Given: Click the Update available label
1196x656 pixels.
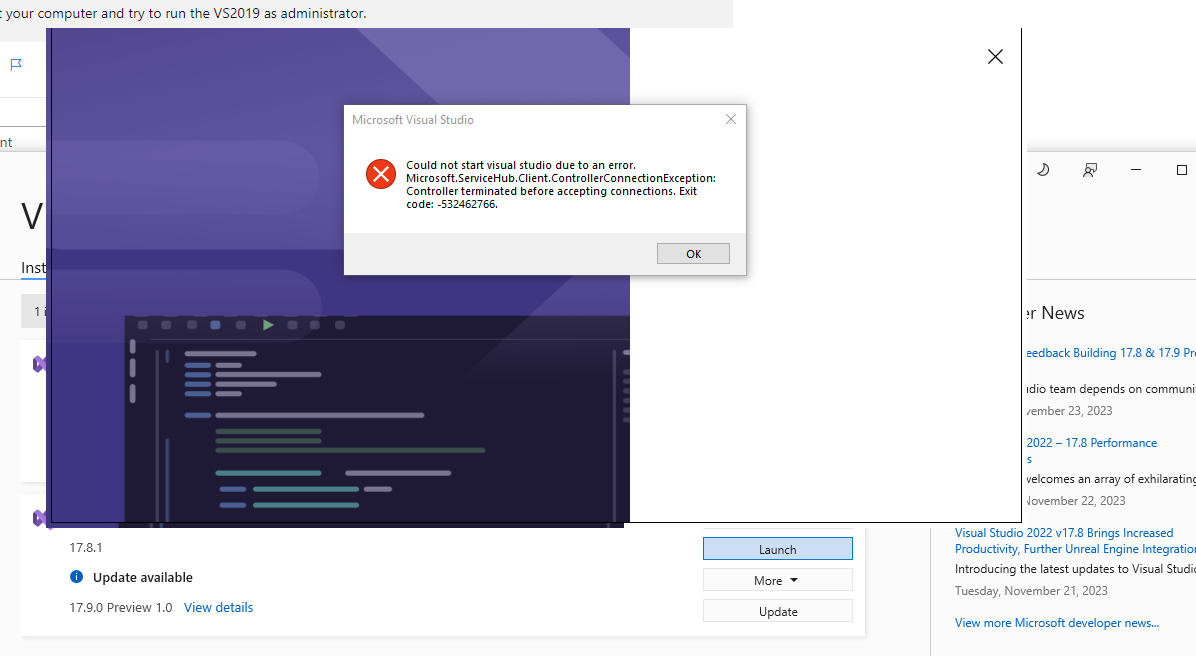Looking at the screenshot, I should point(143,577).
